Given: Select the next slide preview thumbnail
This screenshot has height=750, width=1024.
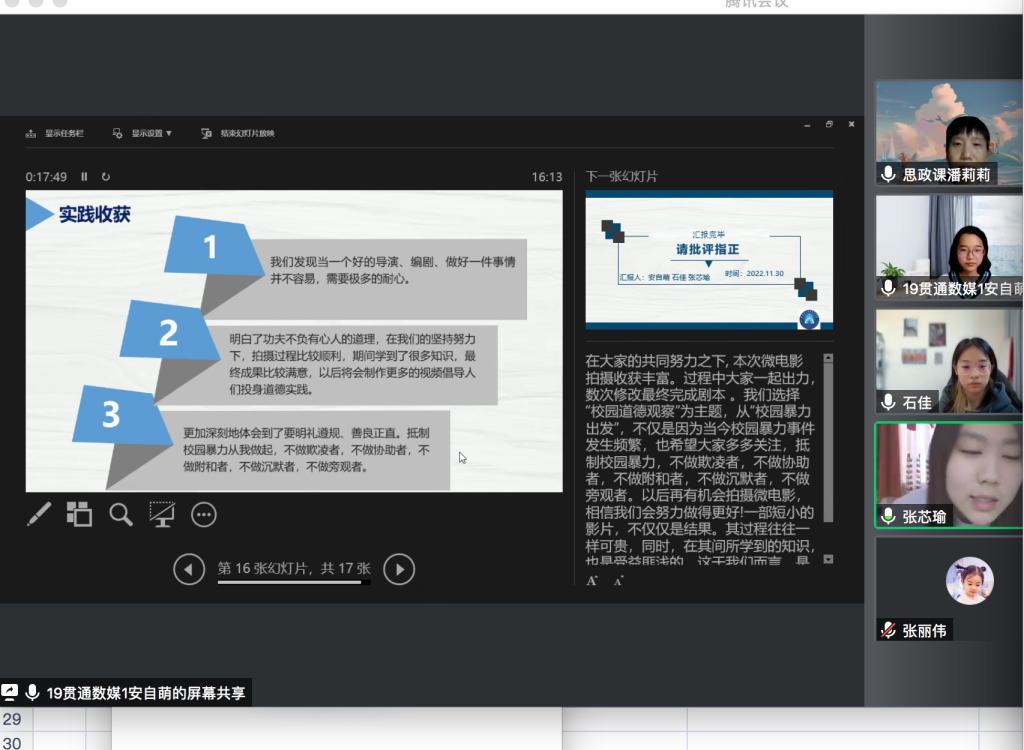Looking at the screenshot, I should click(708, 260).
